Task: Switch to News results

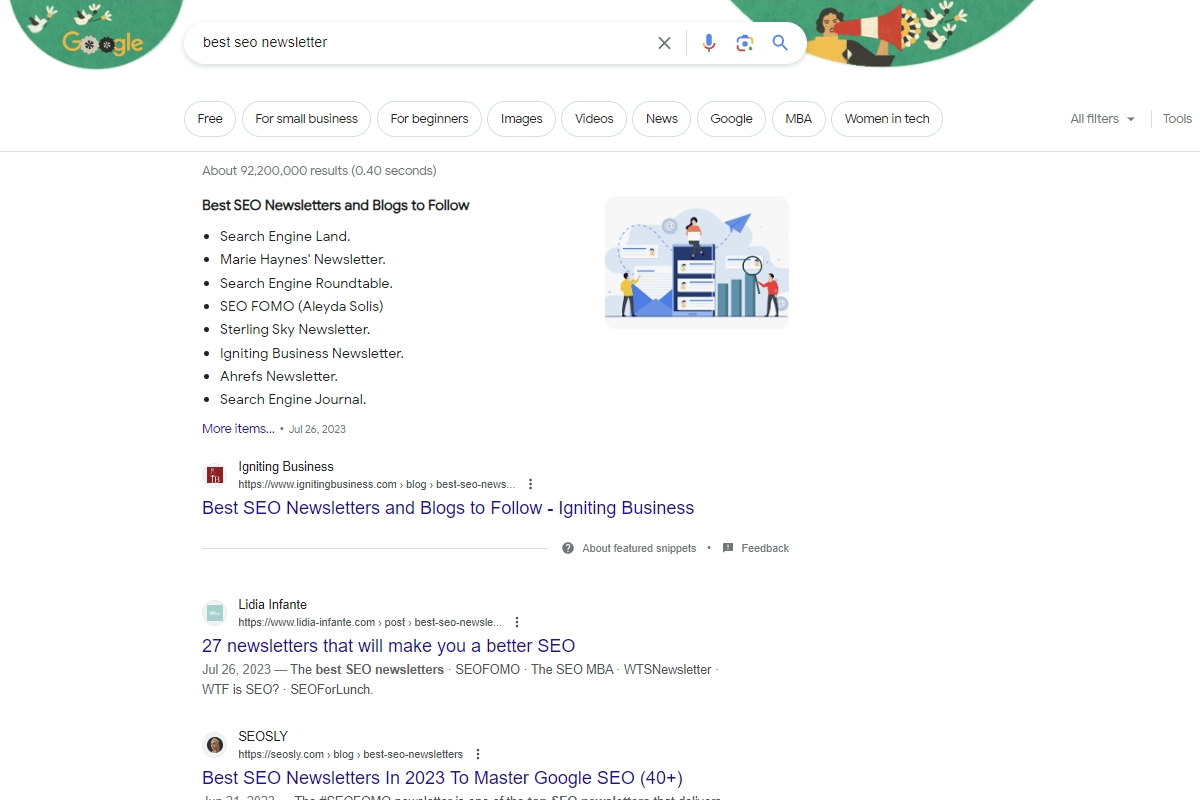Action: (662, 119)
